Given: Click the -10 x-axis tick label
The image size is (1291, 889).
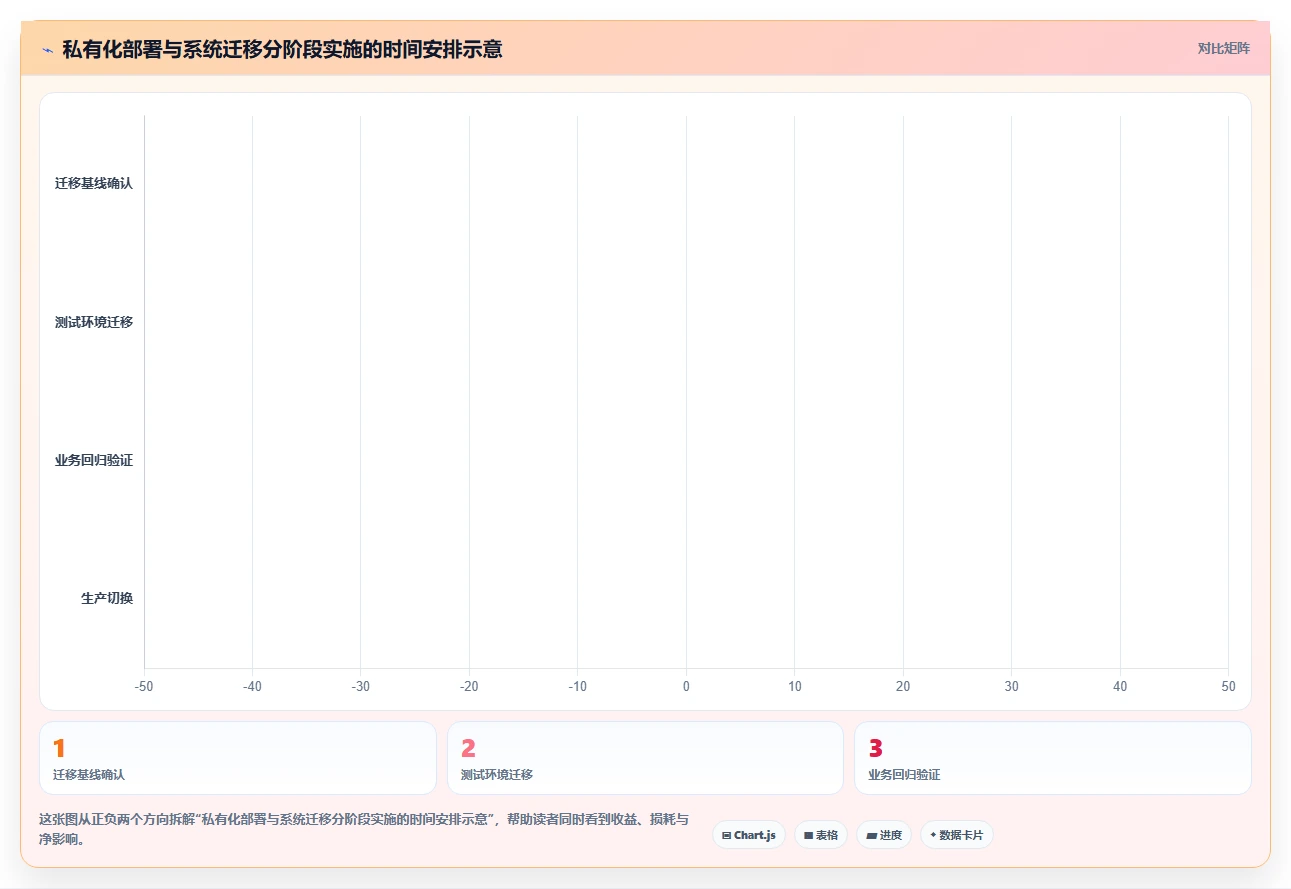Looking at the screenshot, I should (578, 687).
